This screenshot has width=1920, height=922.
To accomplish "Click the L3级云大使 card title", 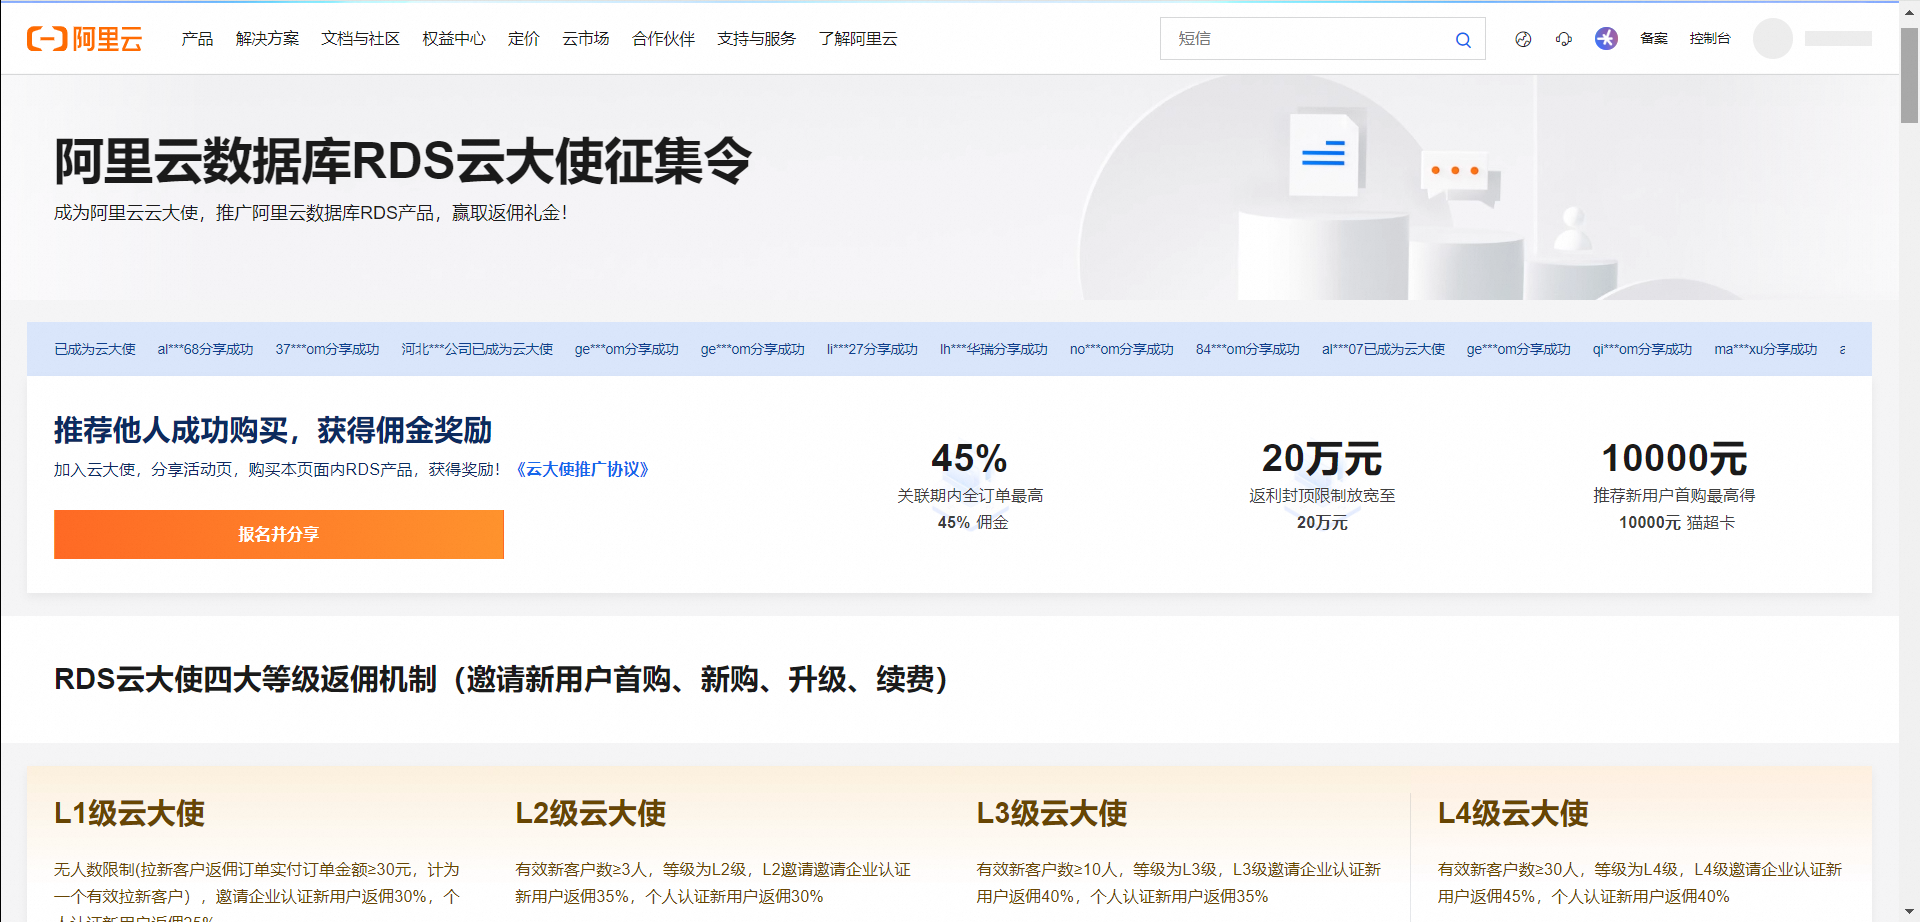I will point(1052,813).
